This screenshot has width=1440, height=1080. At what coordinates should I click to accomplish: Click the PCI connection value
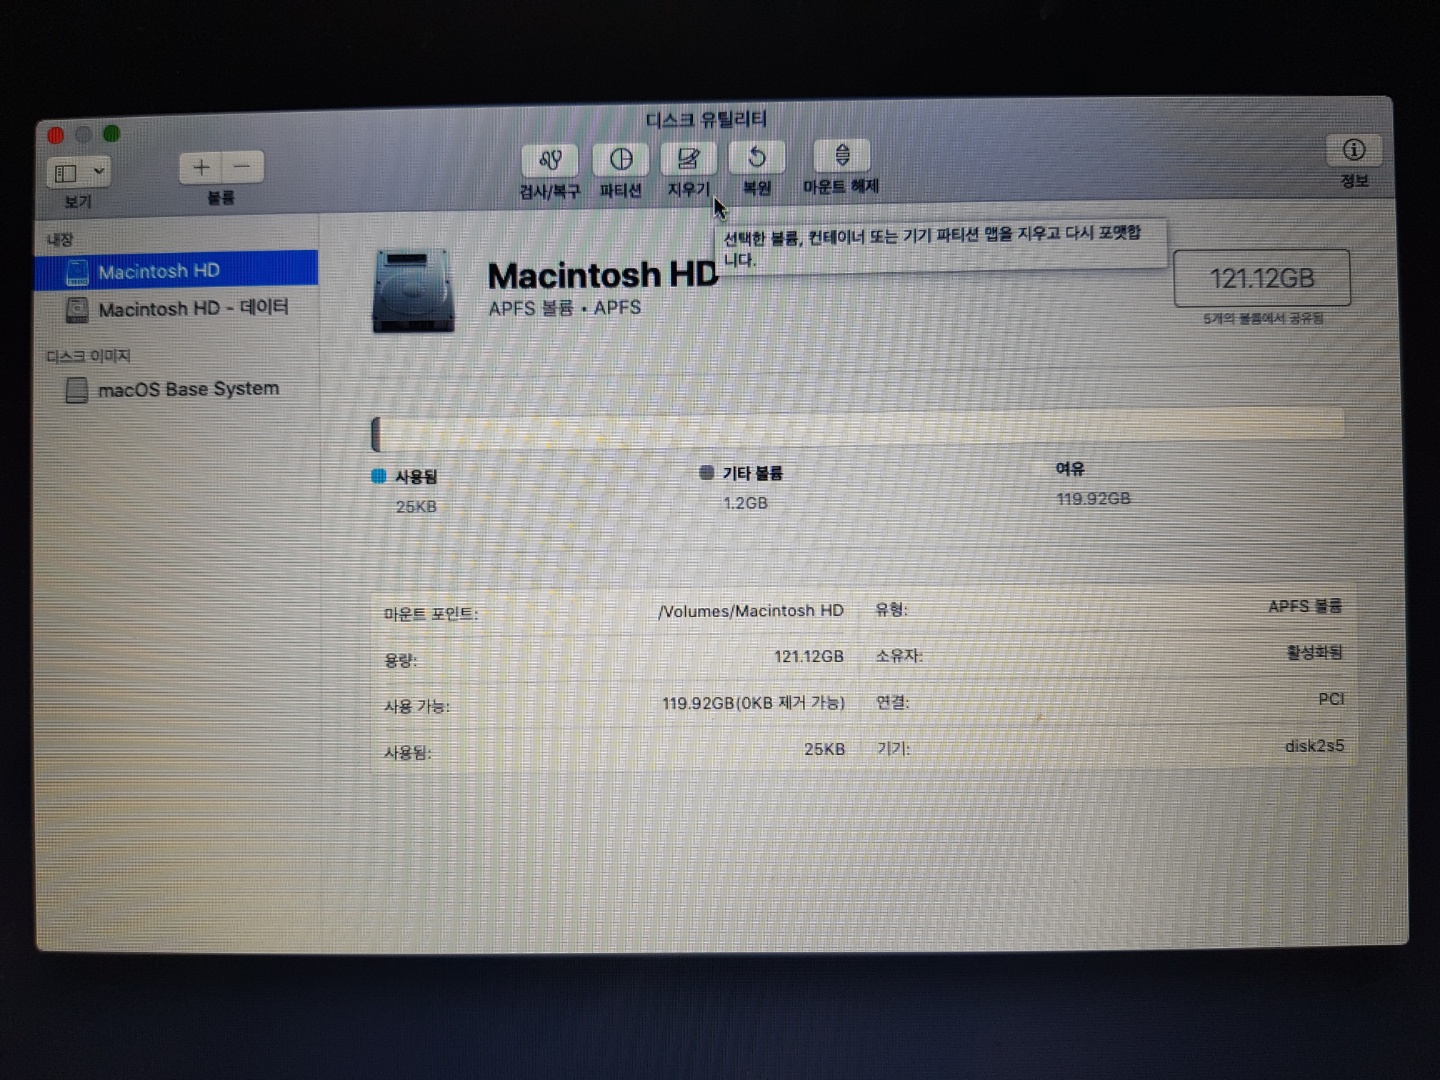point(1331,699)
